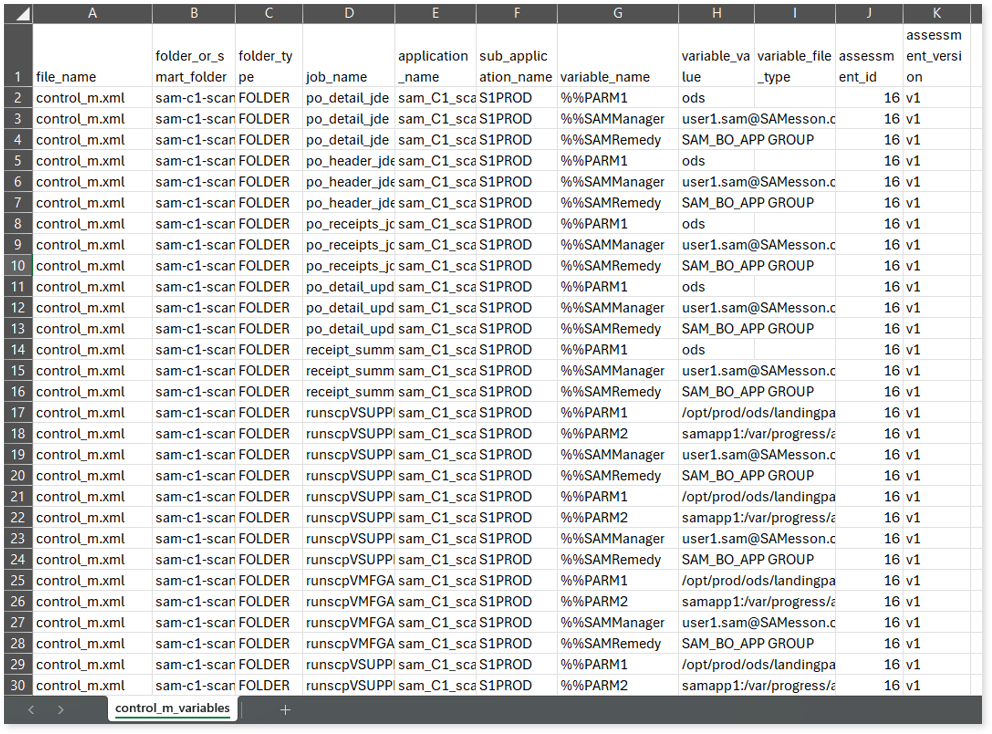Select column C header
The height and width of the screenshot is (734, 992).
(x=269, y=13)
